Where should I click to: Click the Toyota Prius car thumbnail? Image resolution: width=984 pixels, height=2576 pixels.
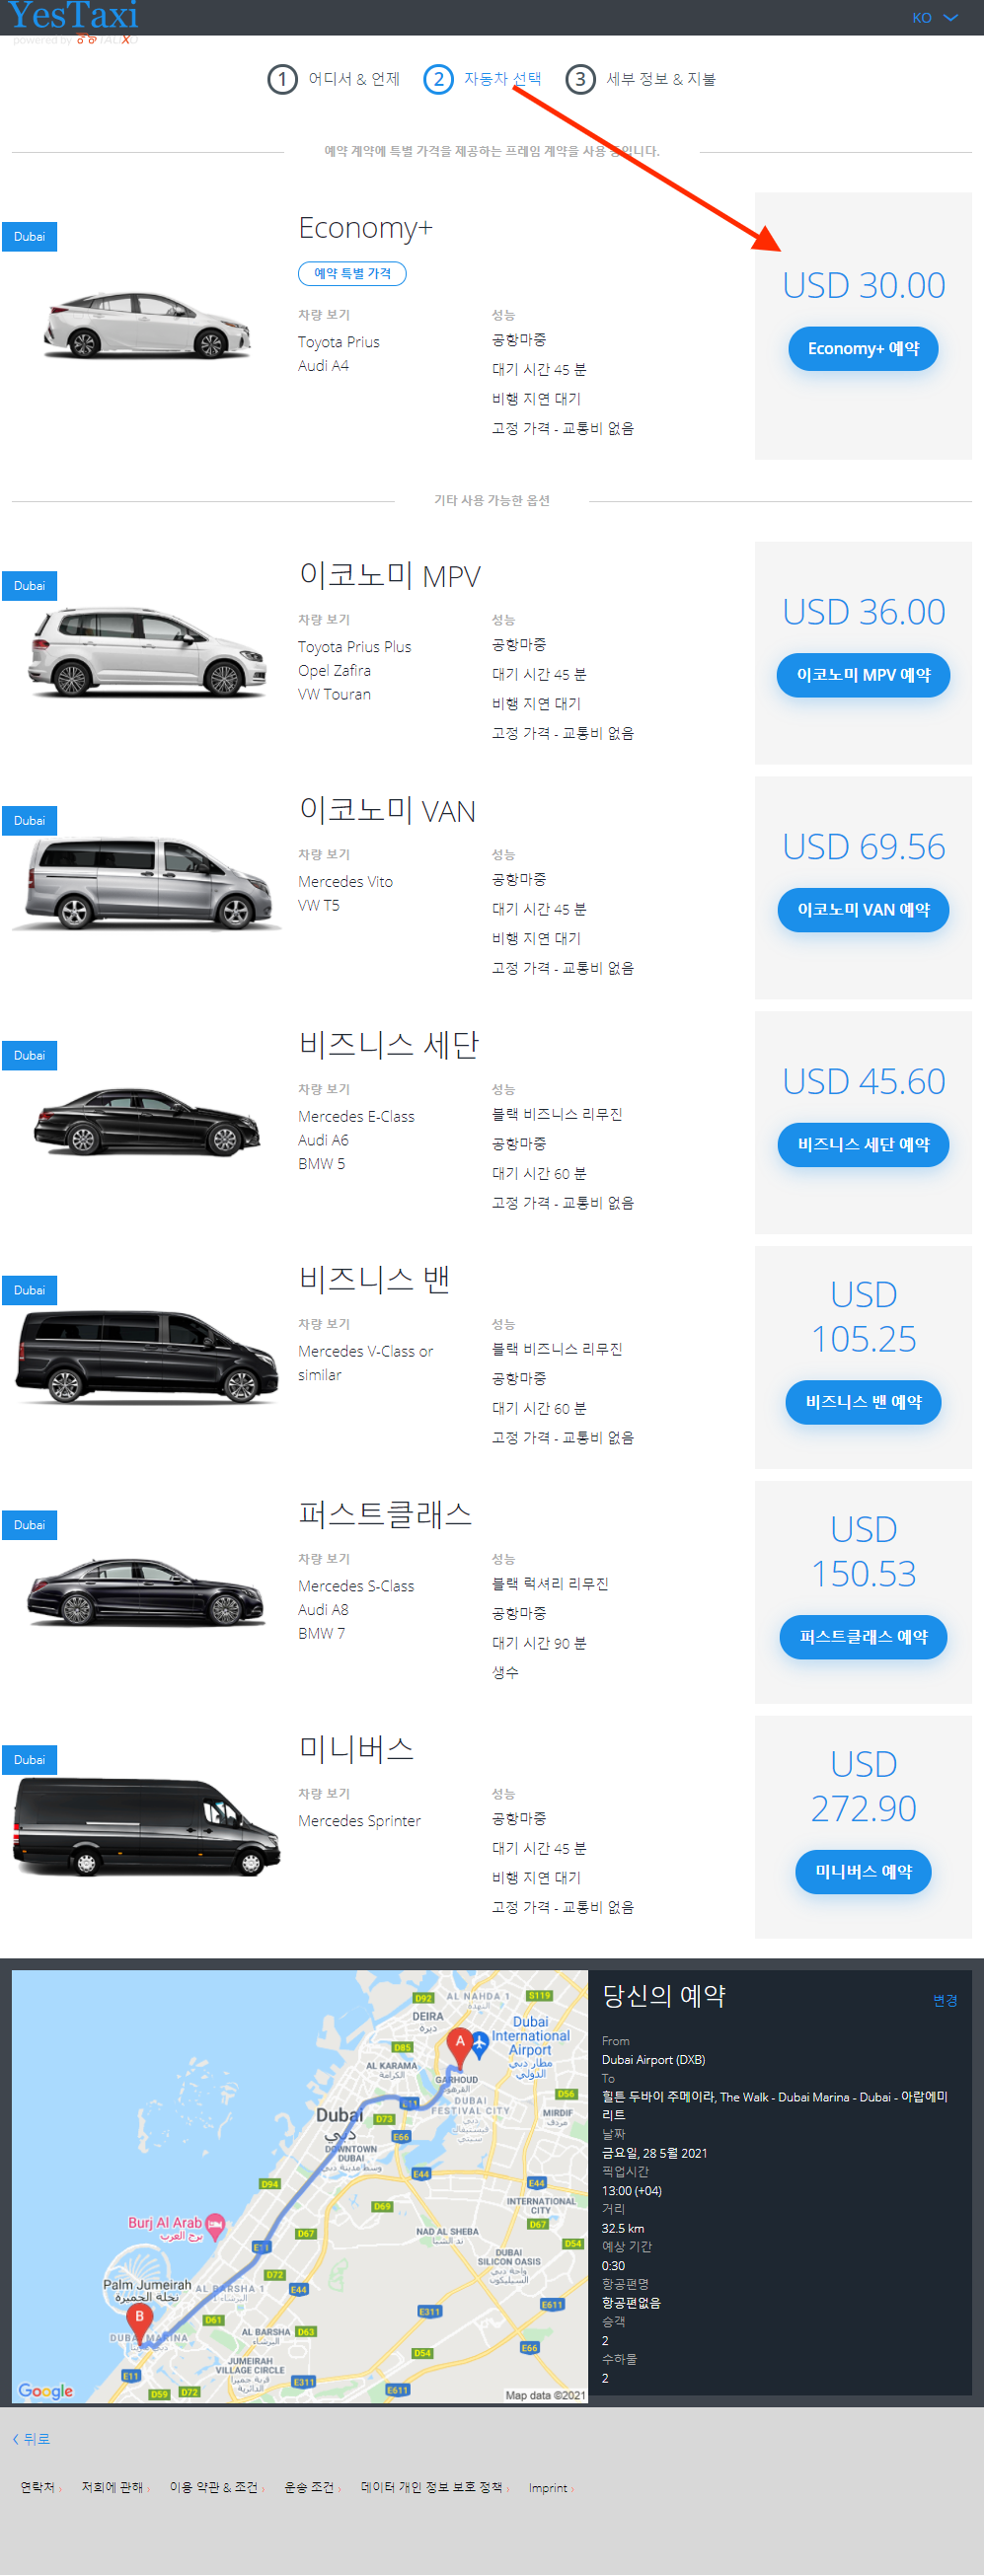[x=147, y=325]
